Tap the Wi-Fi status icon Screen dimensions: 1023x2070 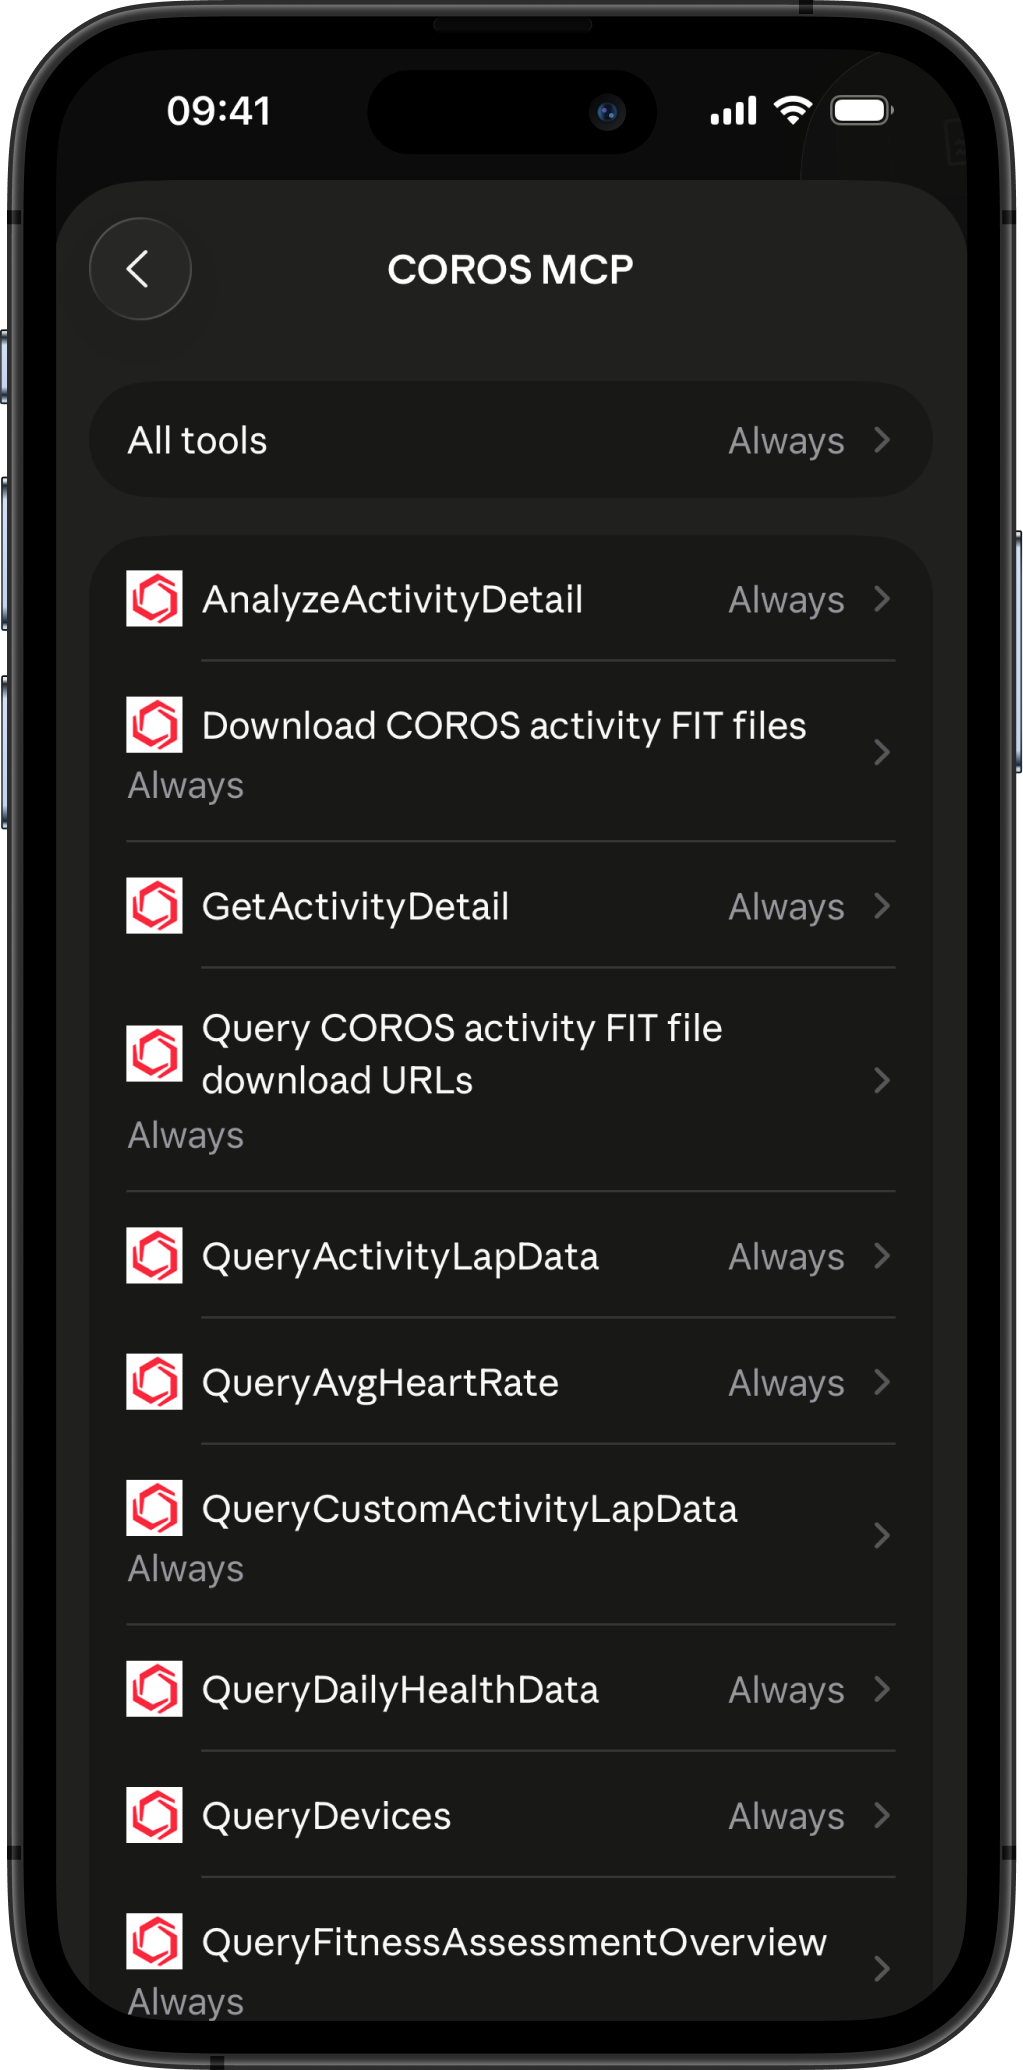(793, 111)
